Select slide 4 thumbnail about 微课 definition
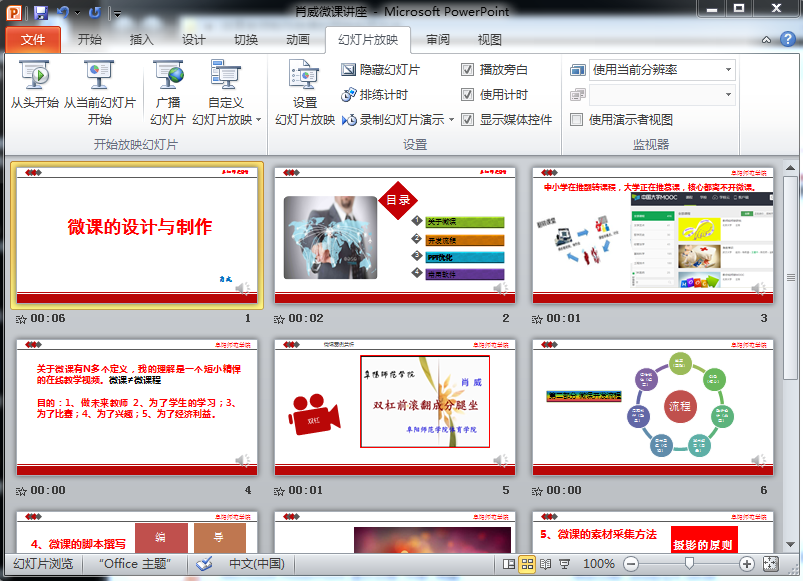Viewport: 803px width, 581px height. [137, 407]
